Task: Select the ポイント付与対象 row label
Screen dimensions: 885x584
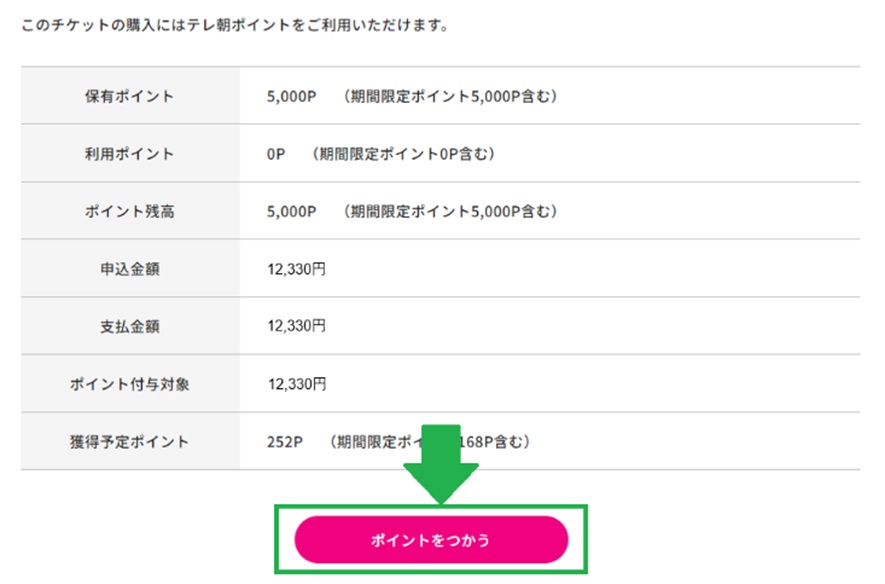Action: coord(130,384)
